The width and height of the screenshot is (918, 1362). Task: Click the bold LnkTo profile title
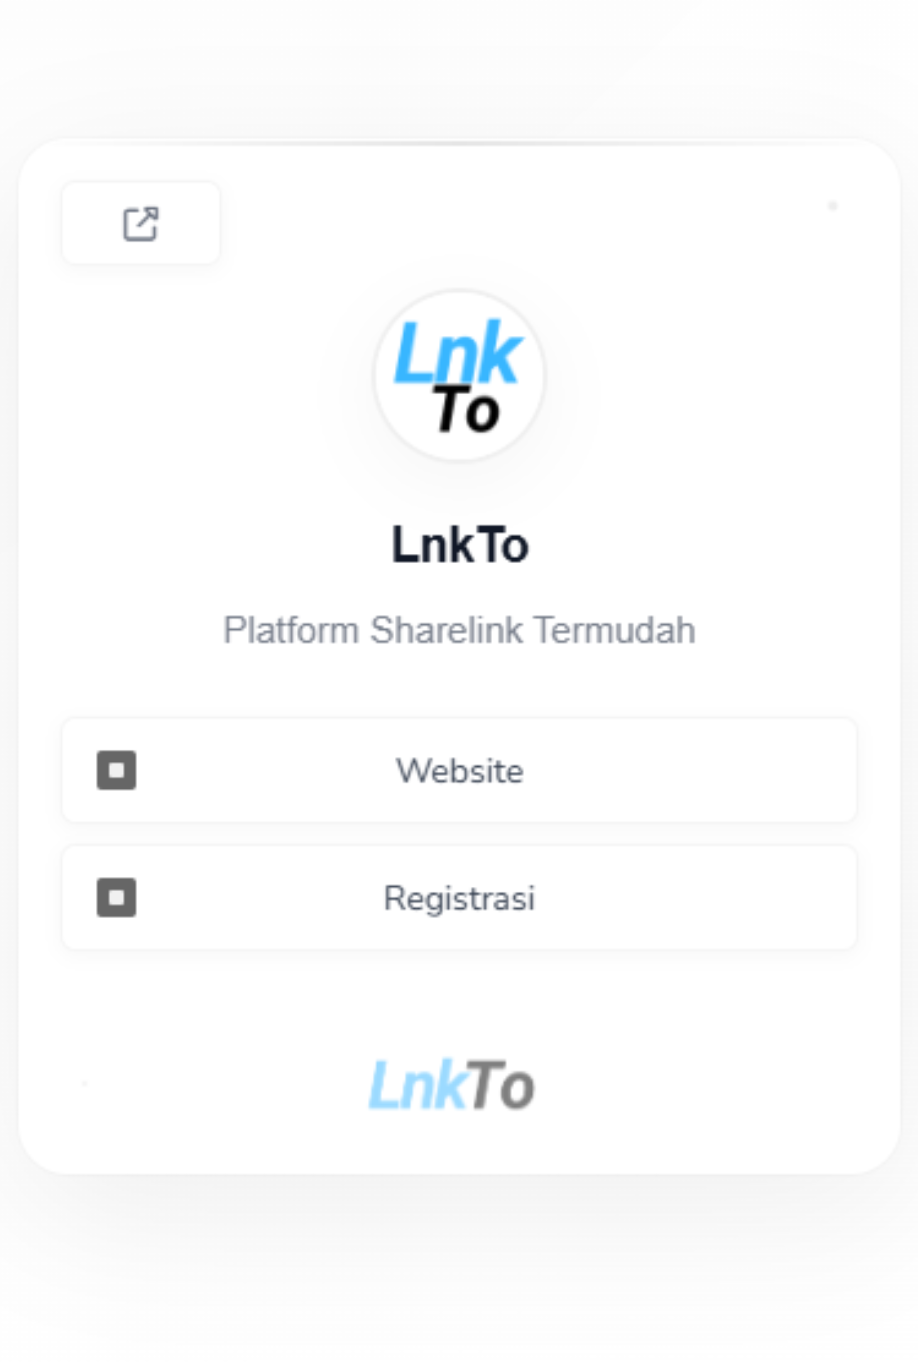[x=459, y=545]
